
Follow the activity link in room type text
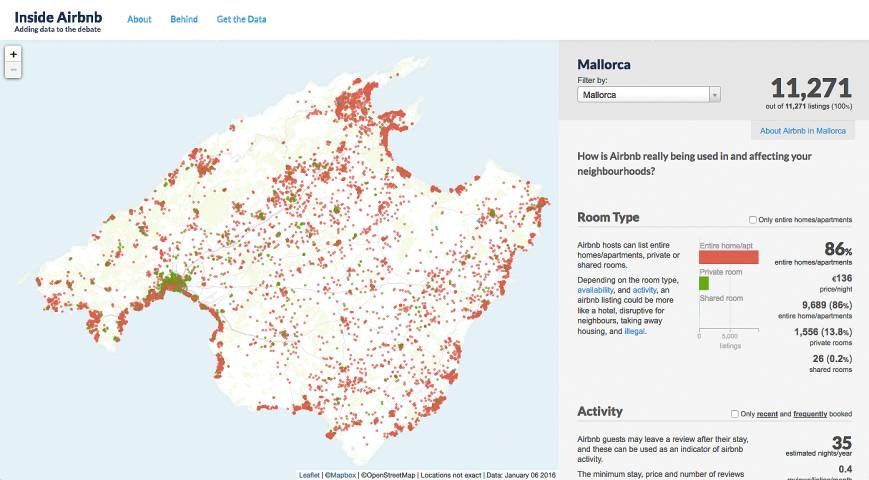(x=645, y=290)
